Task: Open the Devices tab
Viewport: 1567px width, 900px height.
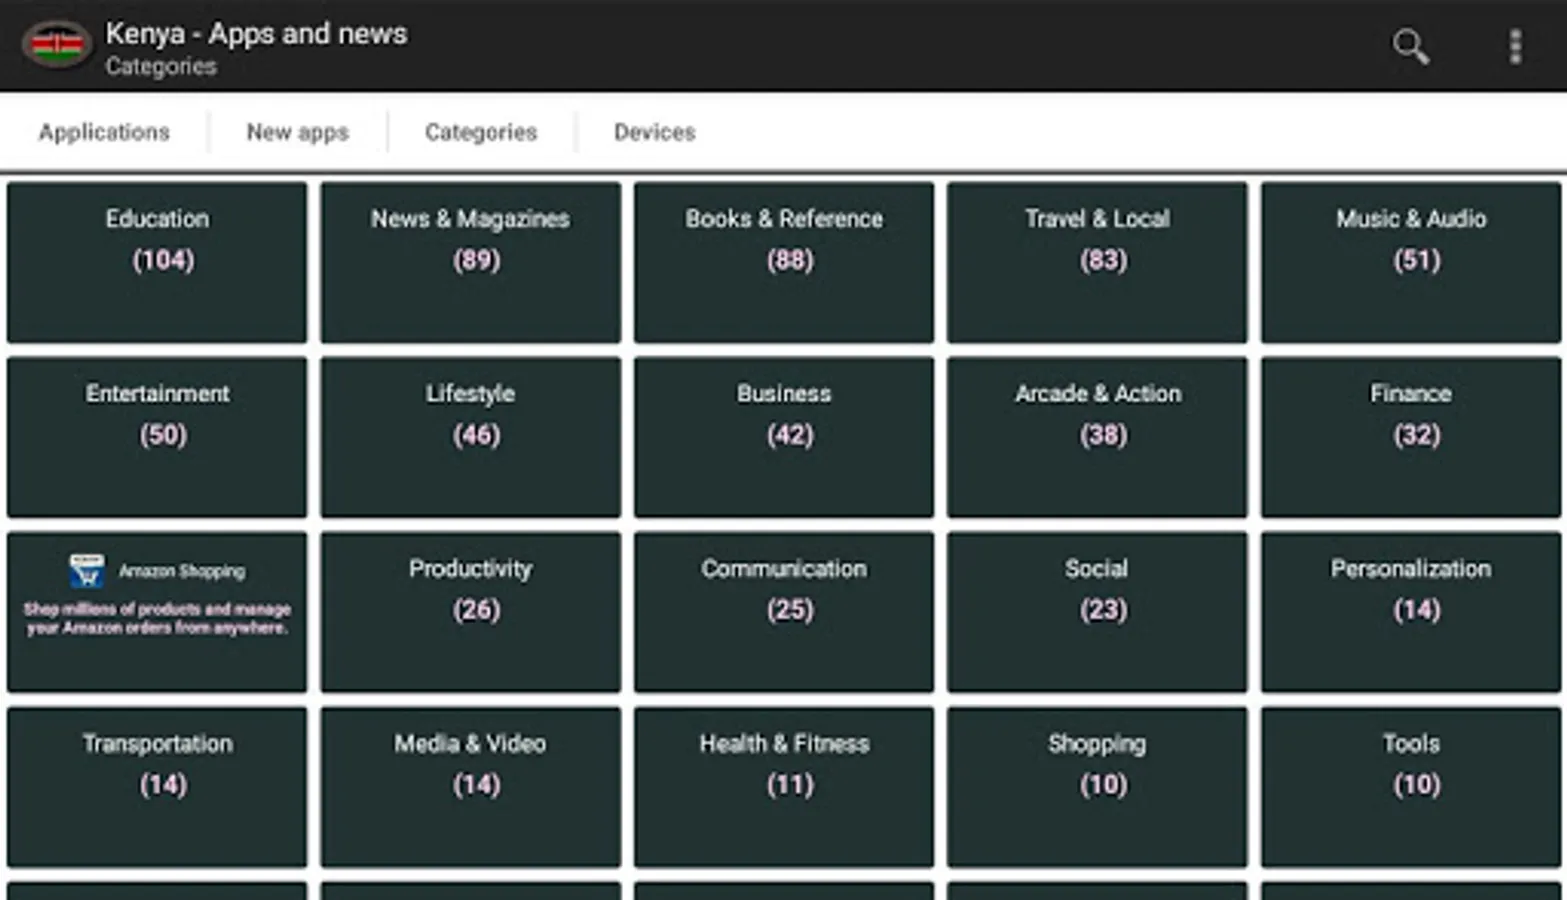Action: tap(654, 132)
